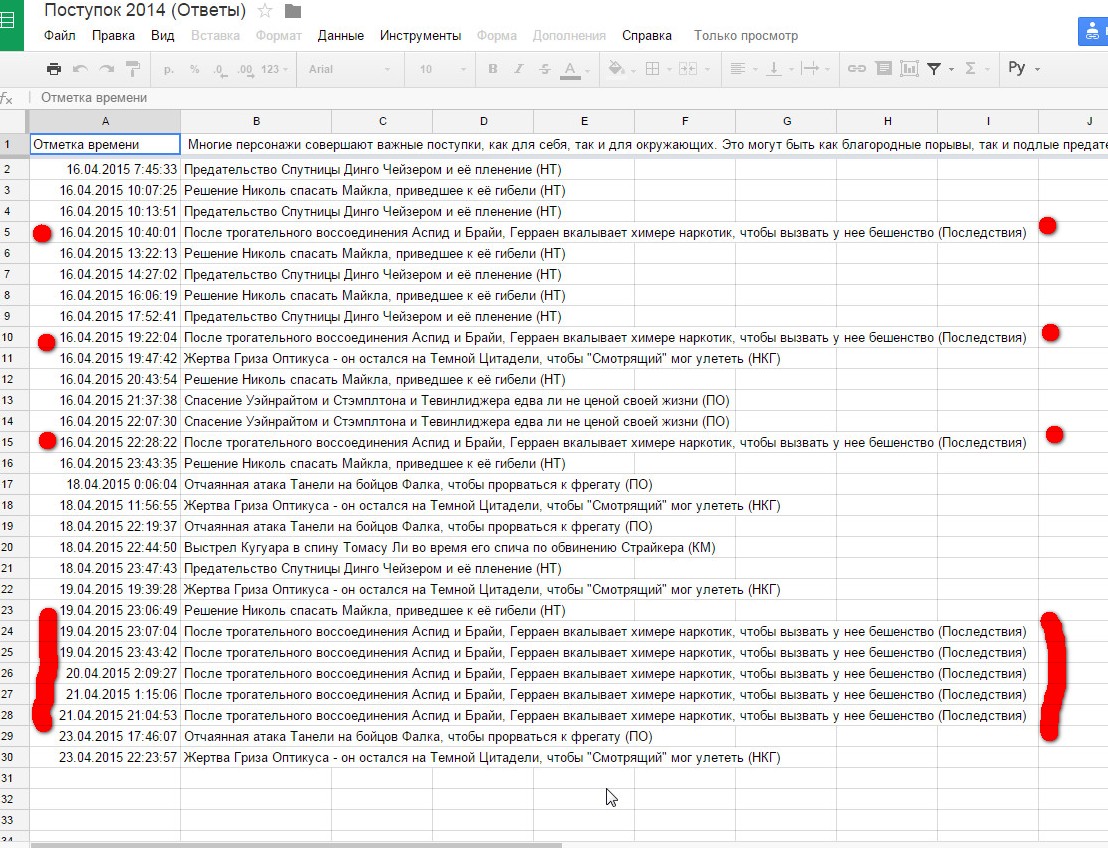Open input language Ру dropdown
The height and width of the screenshot is (848, 1108).
1023,68
